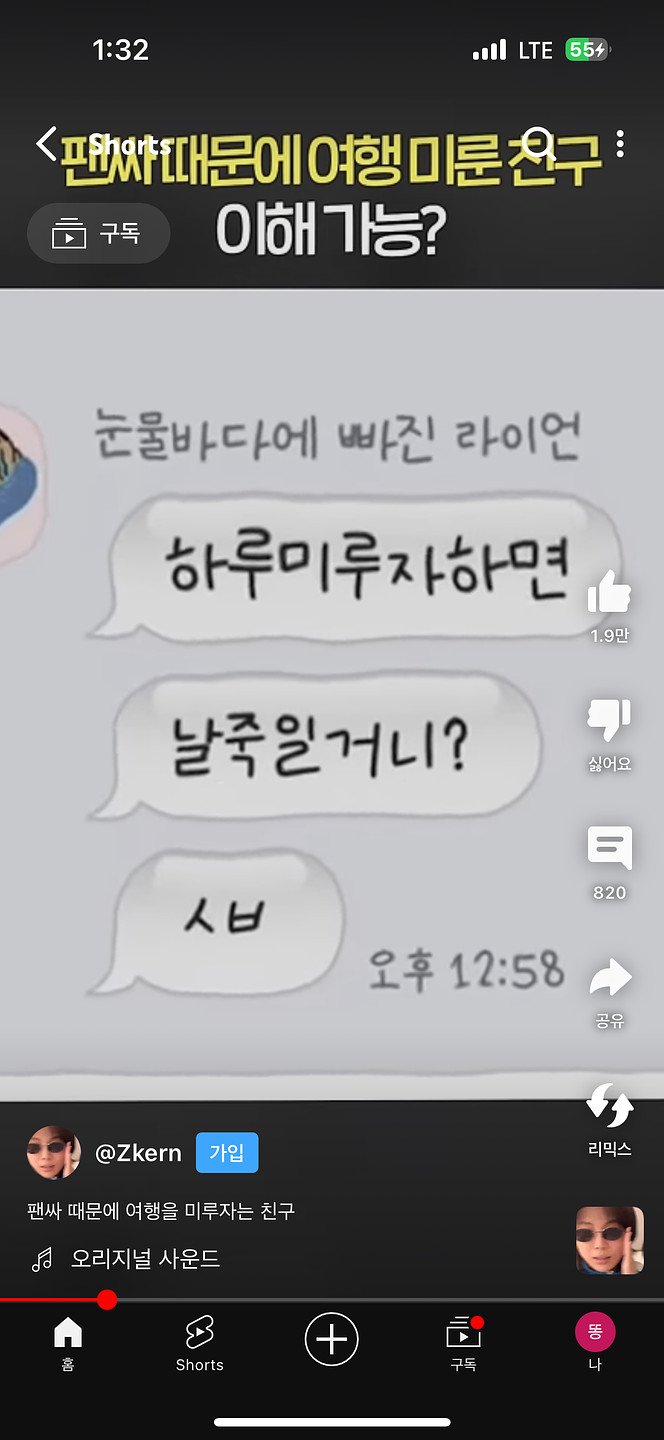664x1440 pixels.
Task: Open the 리믹스 remix icon
Action: [x=609, y=1106]
